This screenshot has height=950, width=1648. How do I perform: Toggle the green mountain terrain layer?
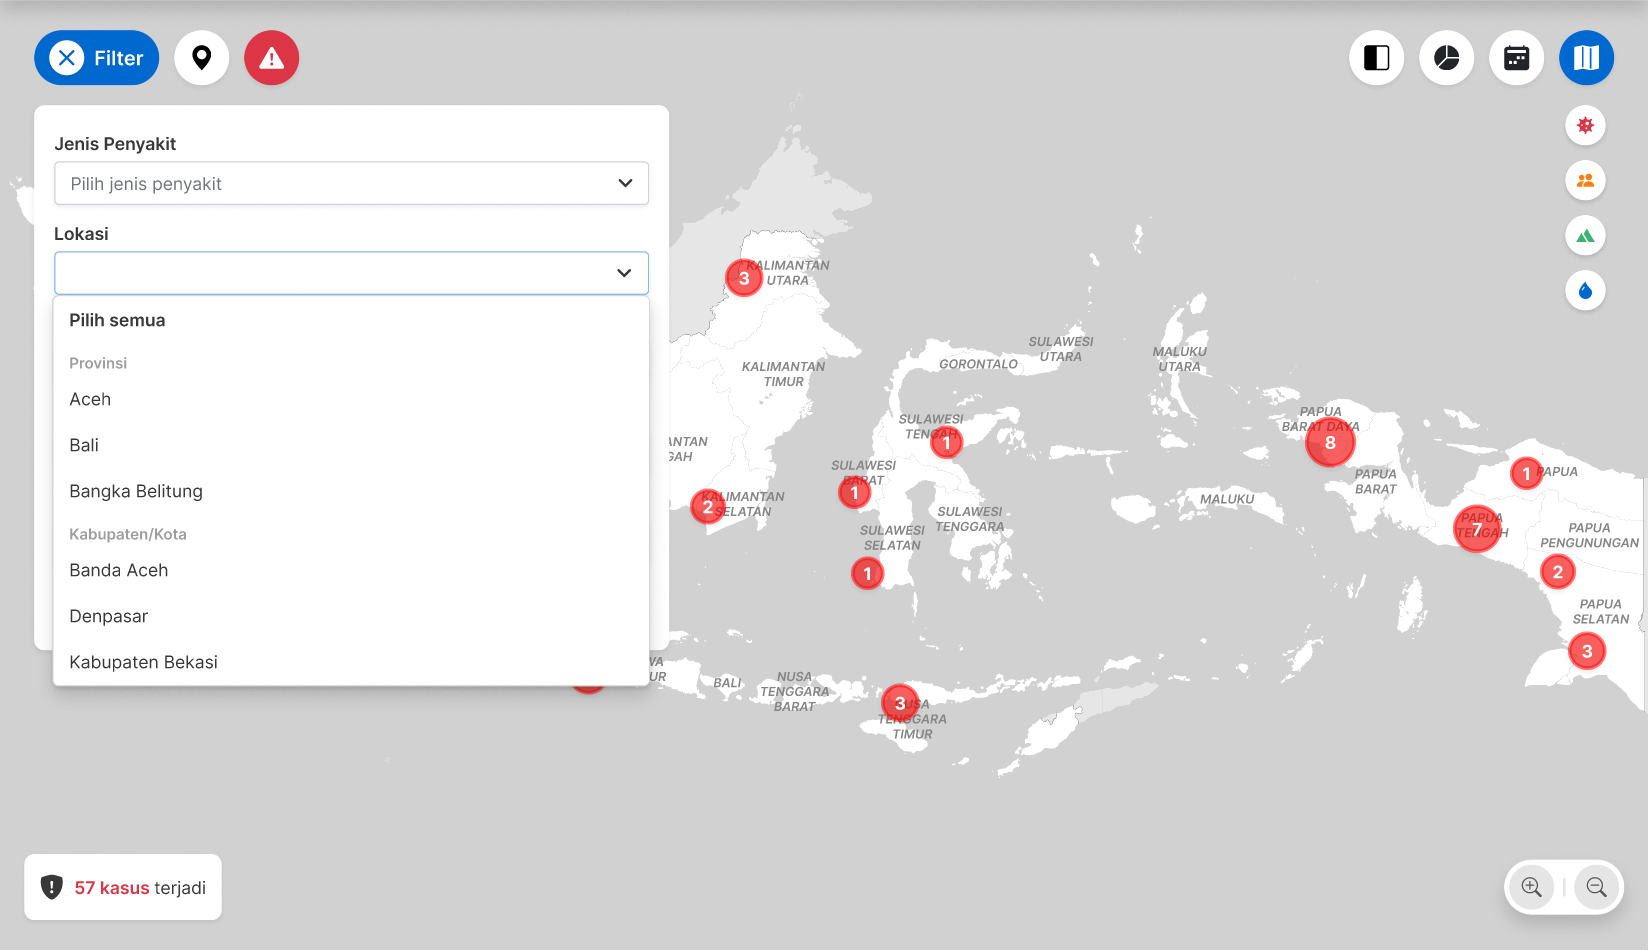[x=1585, y=236]
